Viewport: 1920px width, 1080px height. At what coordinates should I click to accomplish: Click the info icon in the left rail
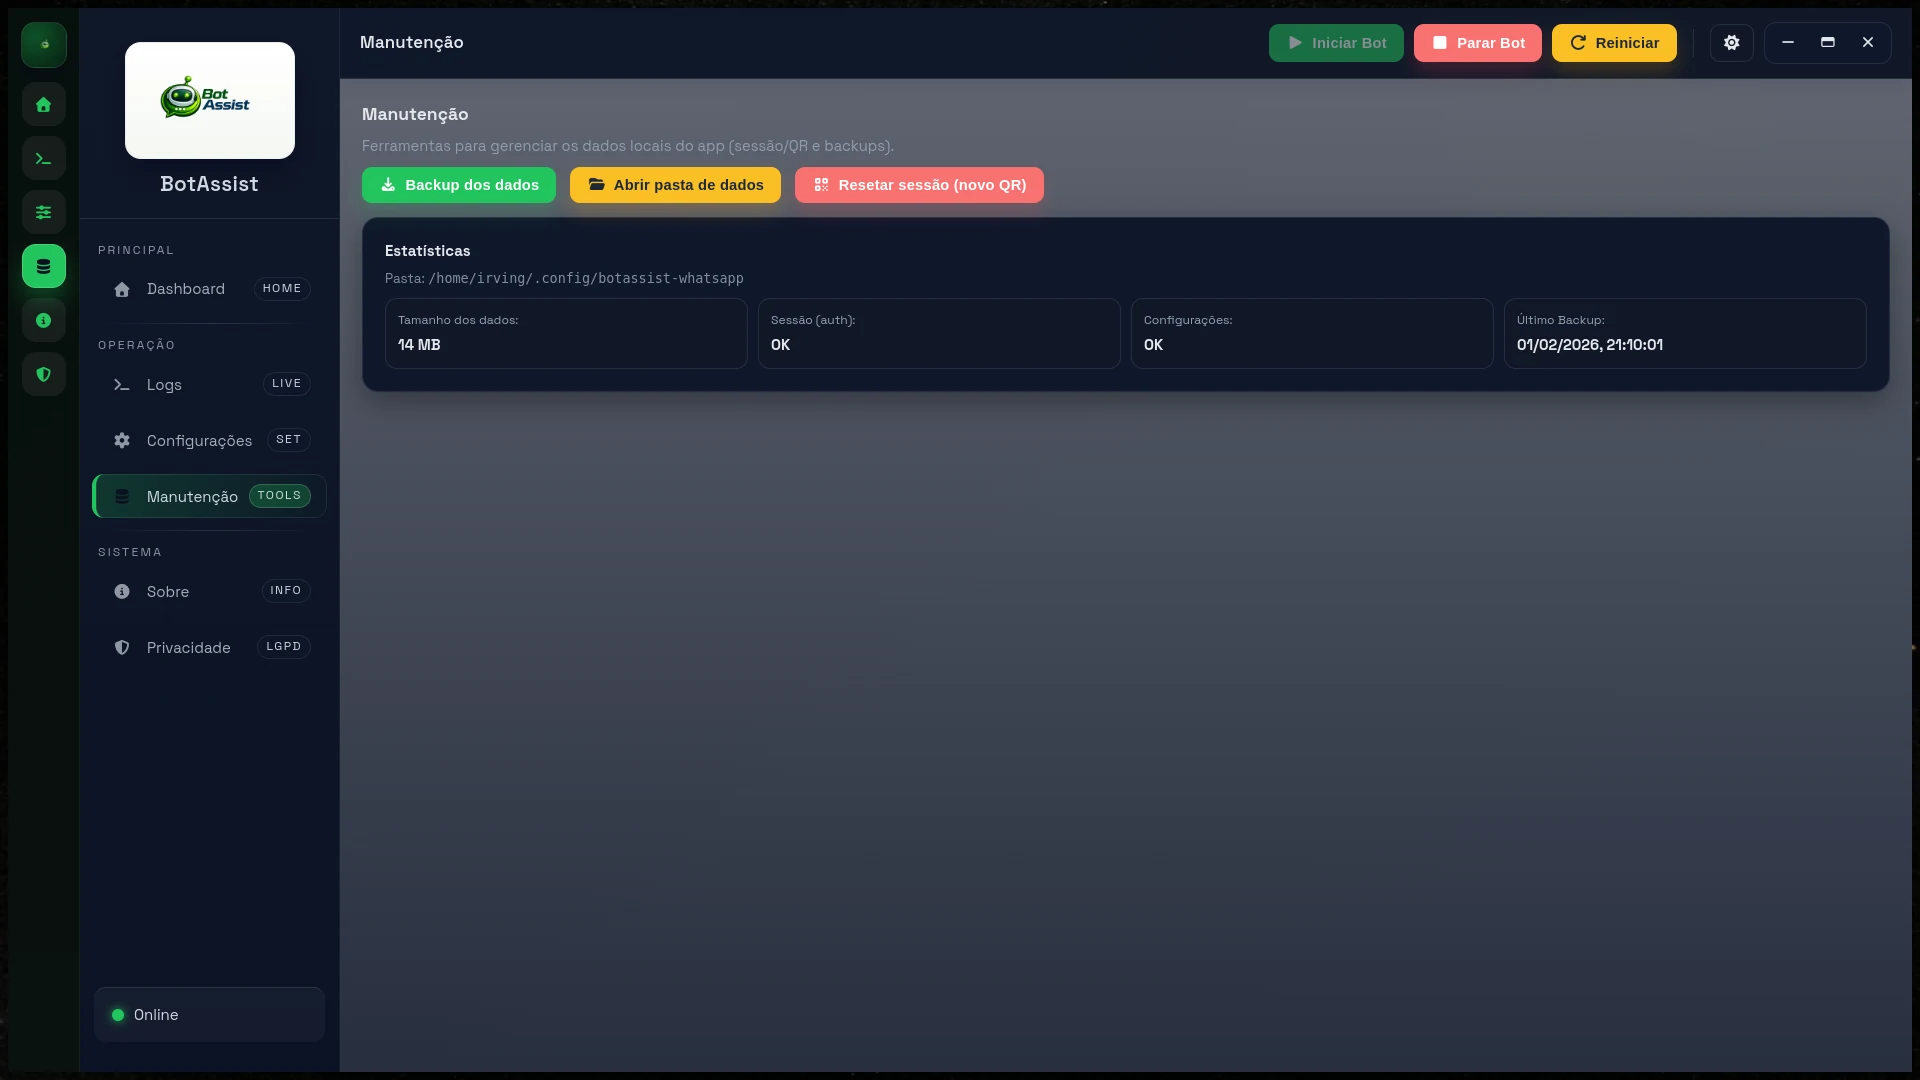coord(43,320)
